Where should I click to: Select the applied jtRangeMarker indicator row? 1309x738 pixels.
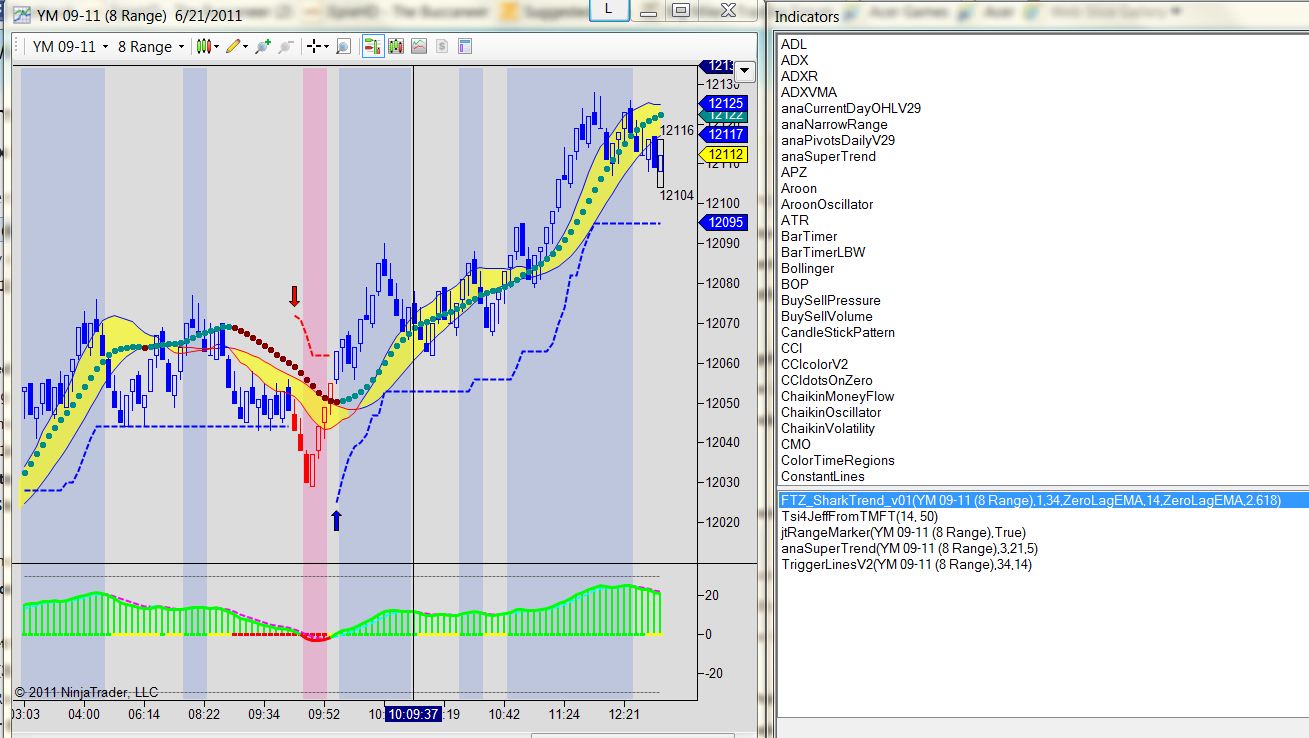tap(1042, 532)
